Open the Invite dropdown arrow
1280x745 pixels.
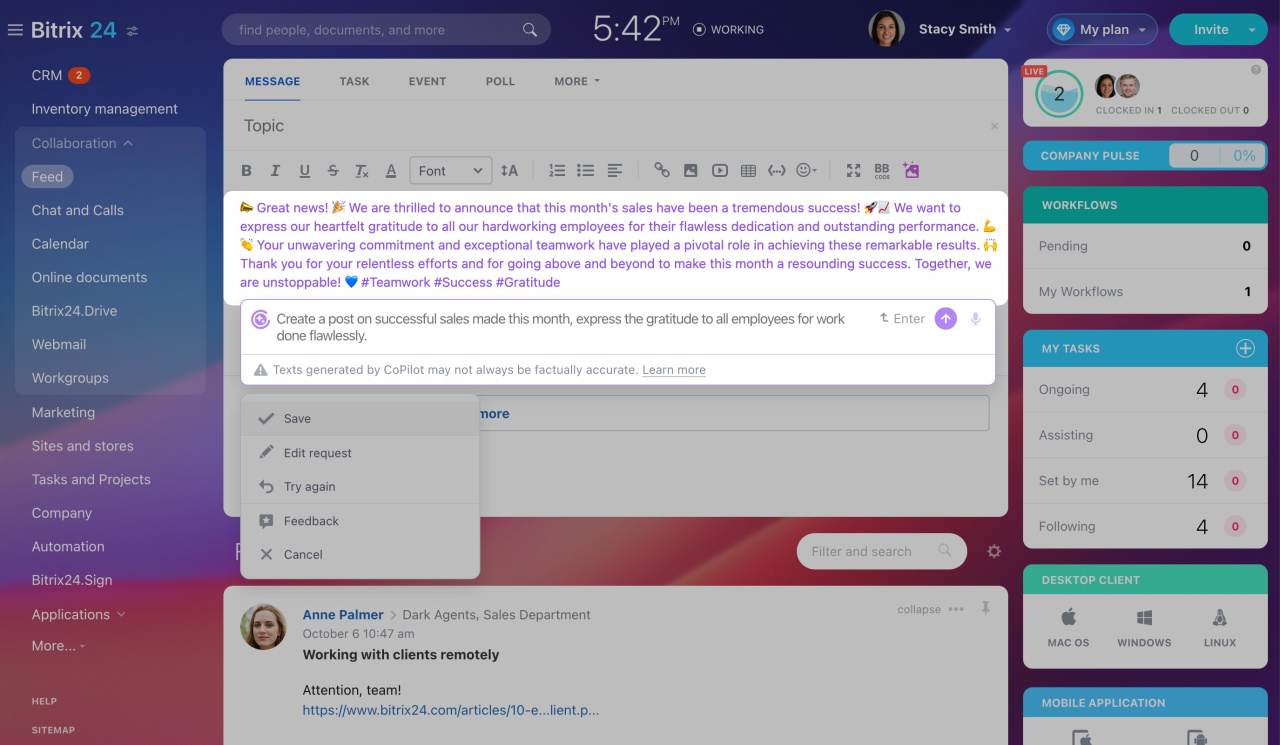click(x=1251, y=30)
